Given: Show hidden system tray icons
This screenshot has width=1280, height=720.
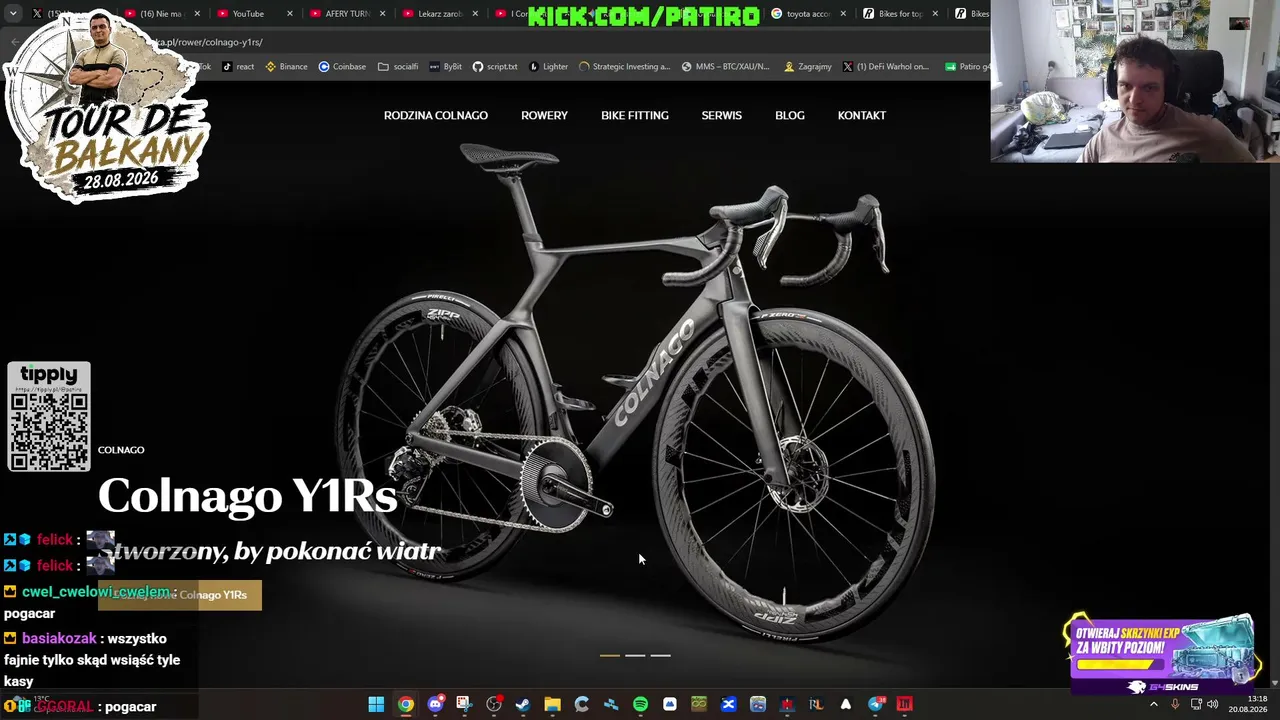Looking at the screenshot, I should point(1153,705).
